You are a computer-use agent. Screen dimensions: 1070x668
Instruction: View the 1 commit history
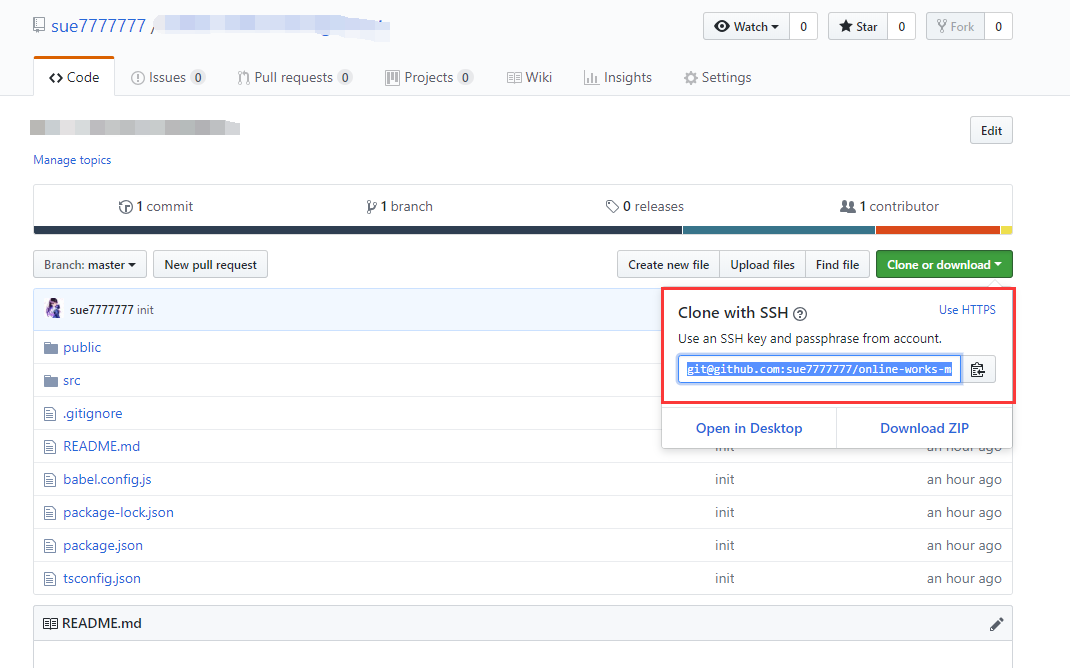pos(156,206)
